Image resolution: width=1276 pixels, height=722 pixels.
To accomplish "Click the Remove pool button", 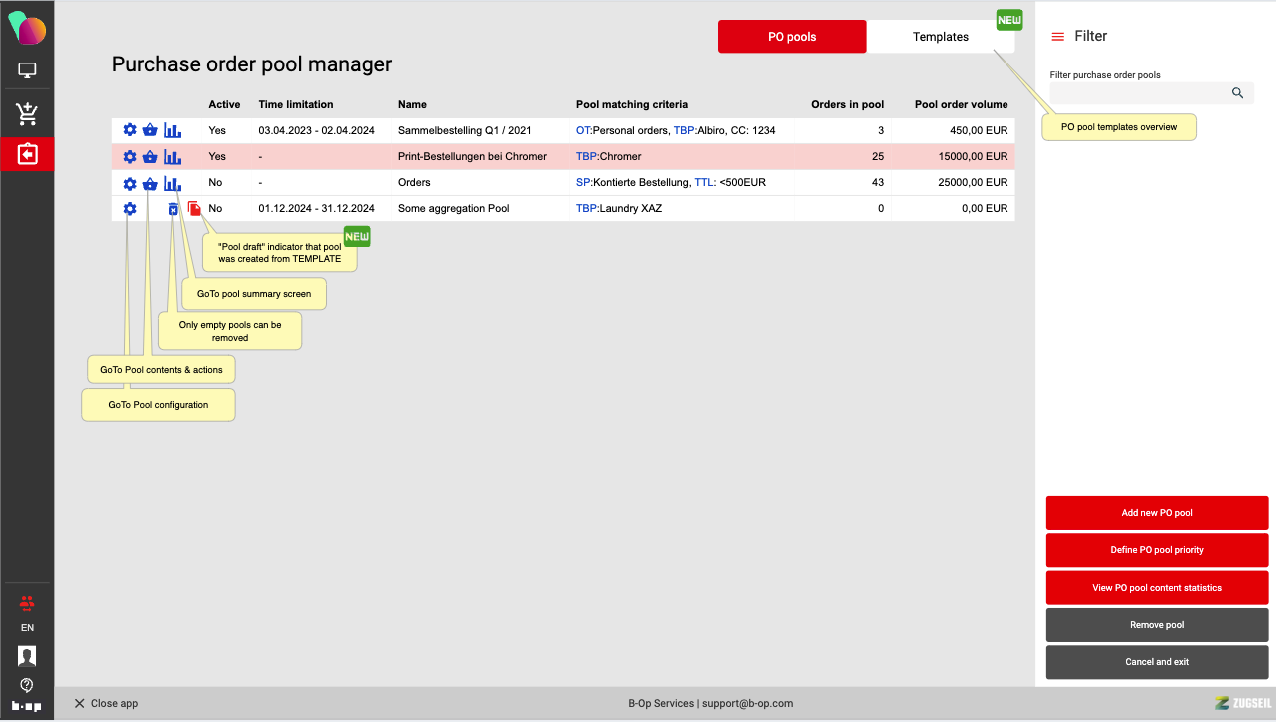I will point(1156,625).
